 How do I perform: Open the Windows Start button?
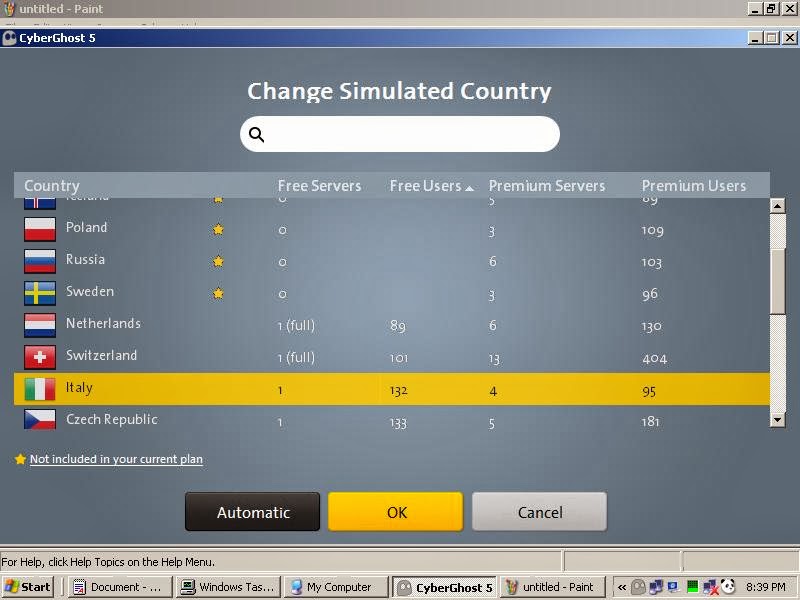pyautogui.click(x=29, y=587)
